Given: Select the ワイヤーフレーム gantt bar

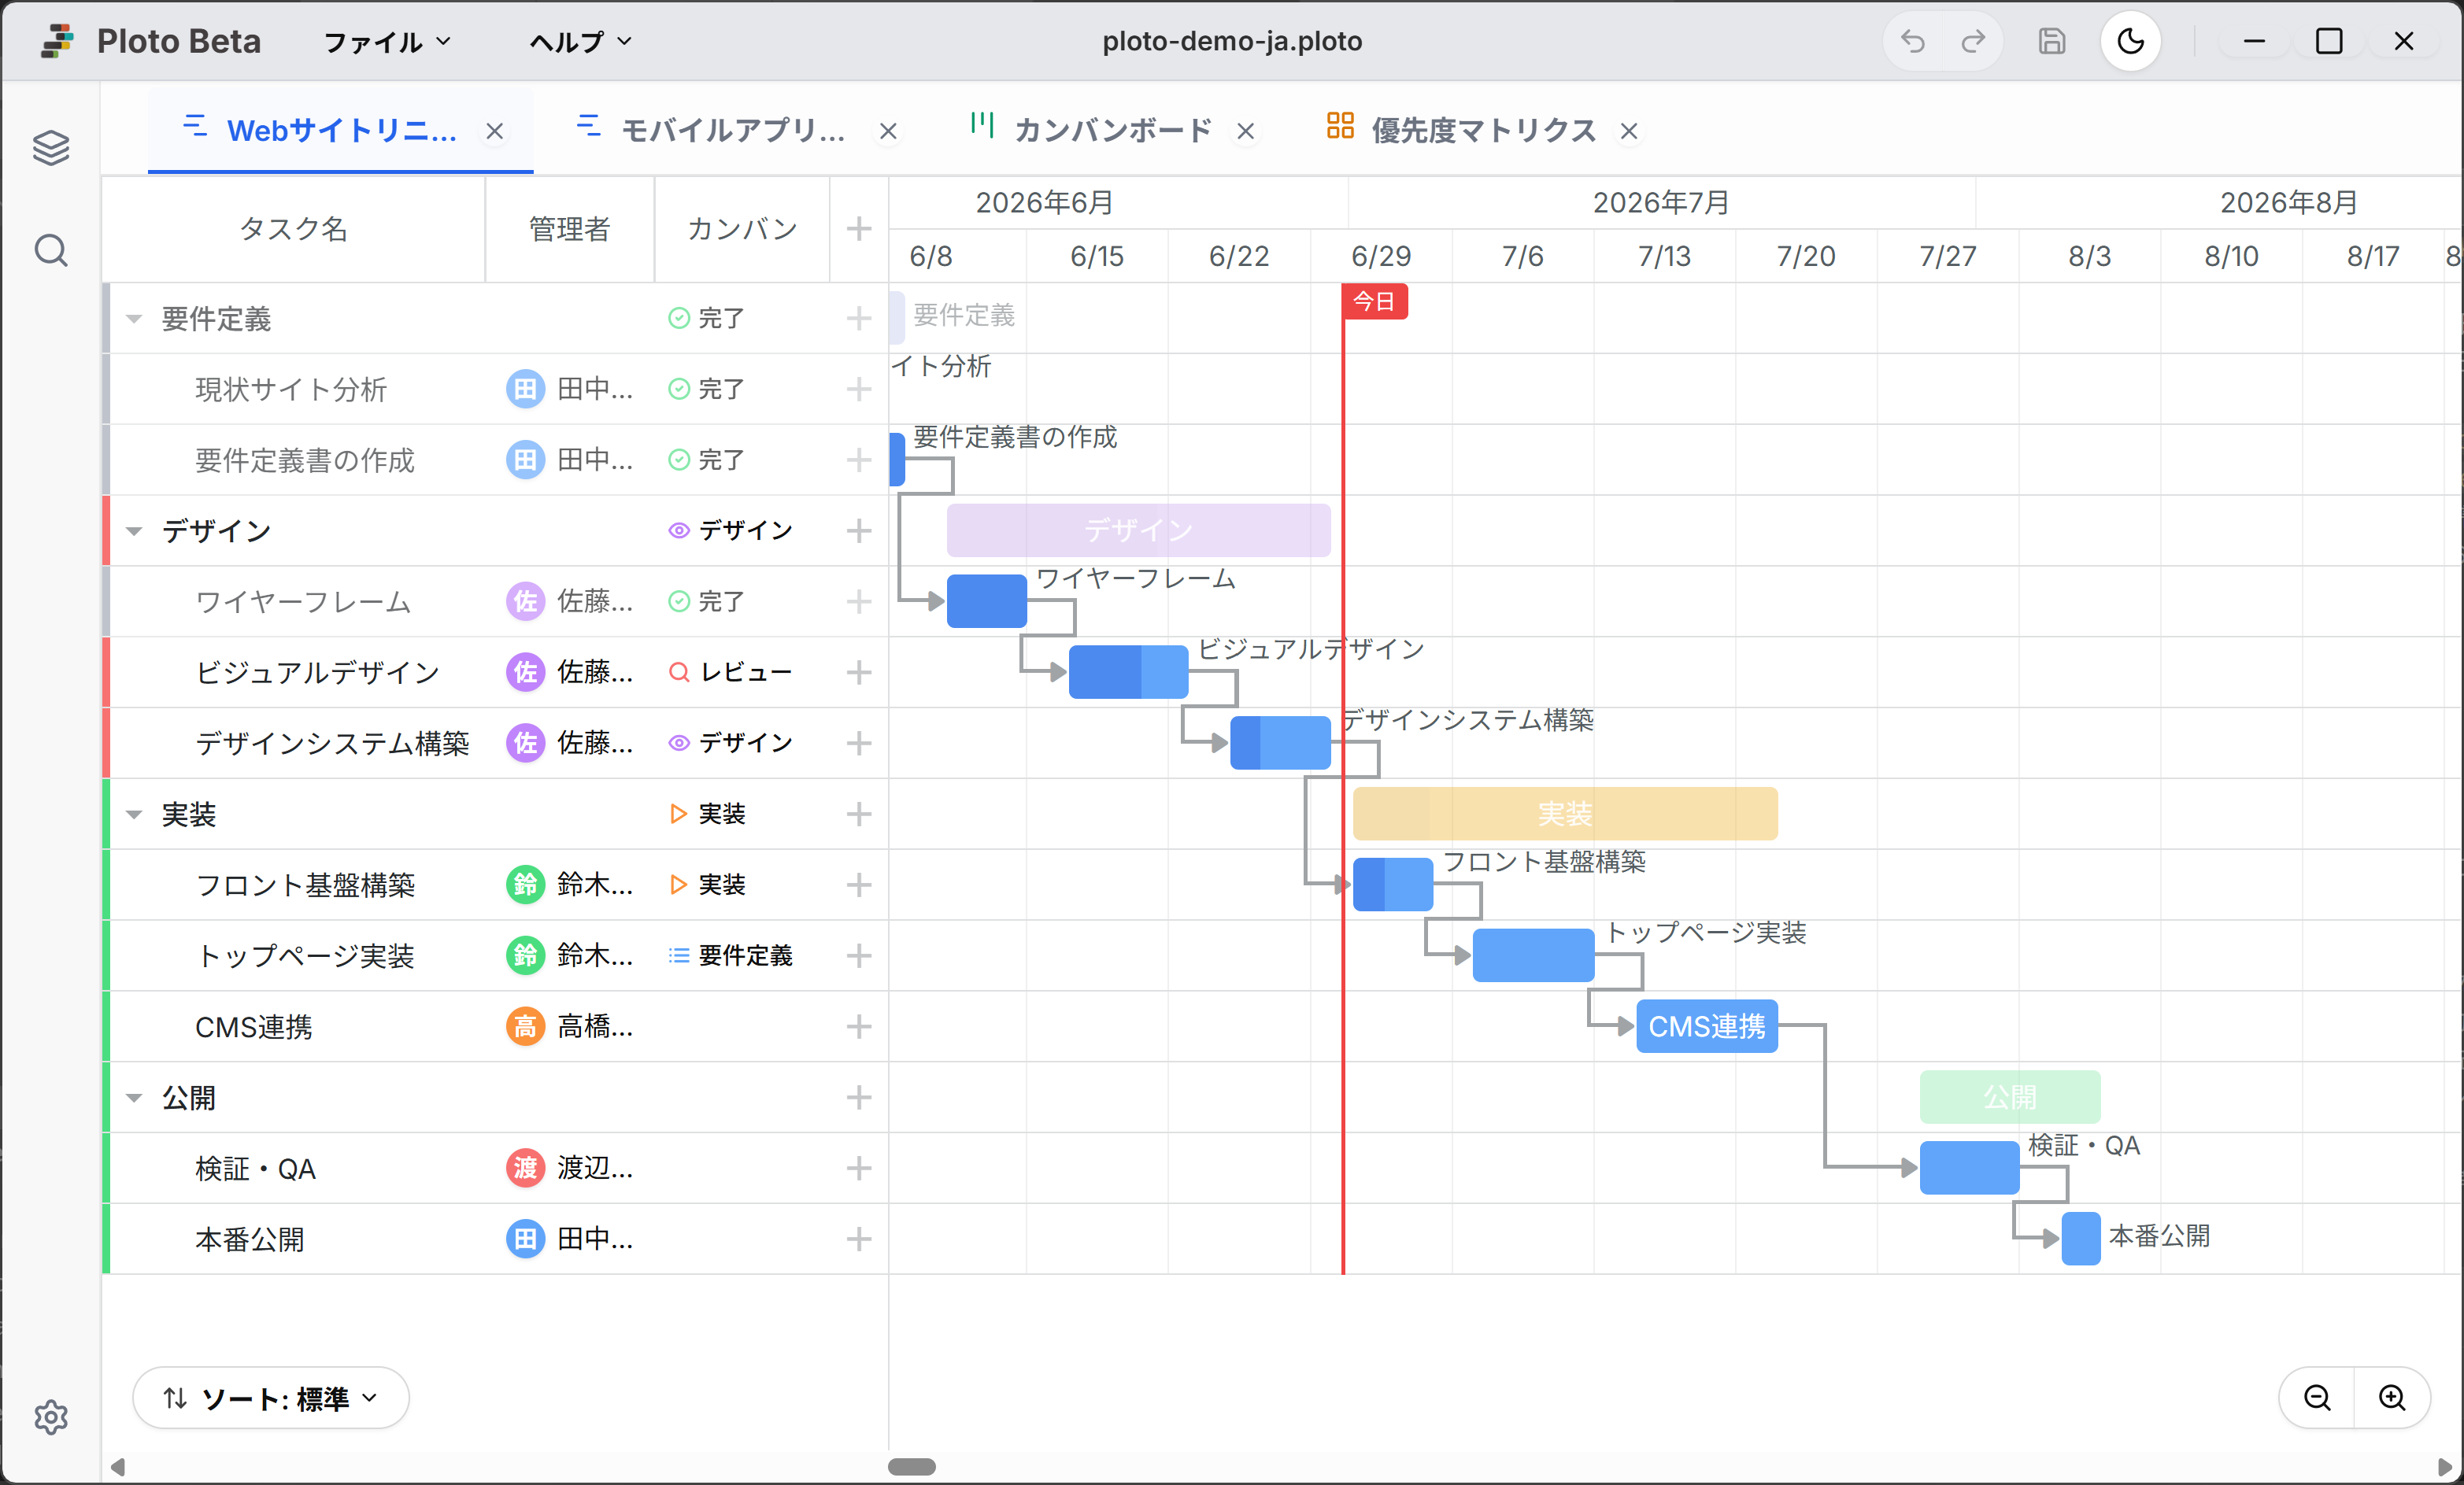Looking at the screenshot, I should (986, 601).
